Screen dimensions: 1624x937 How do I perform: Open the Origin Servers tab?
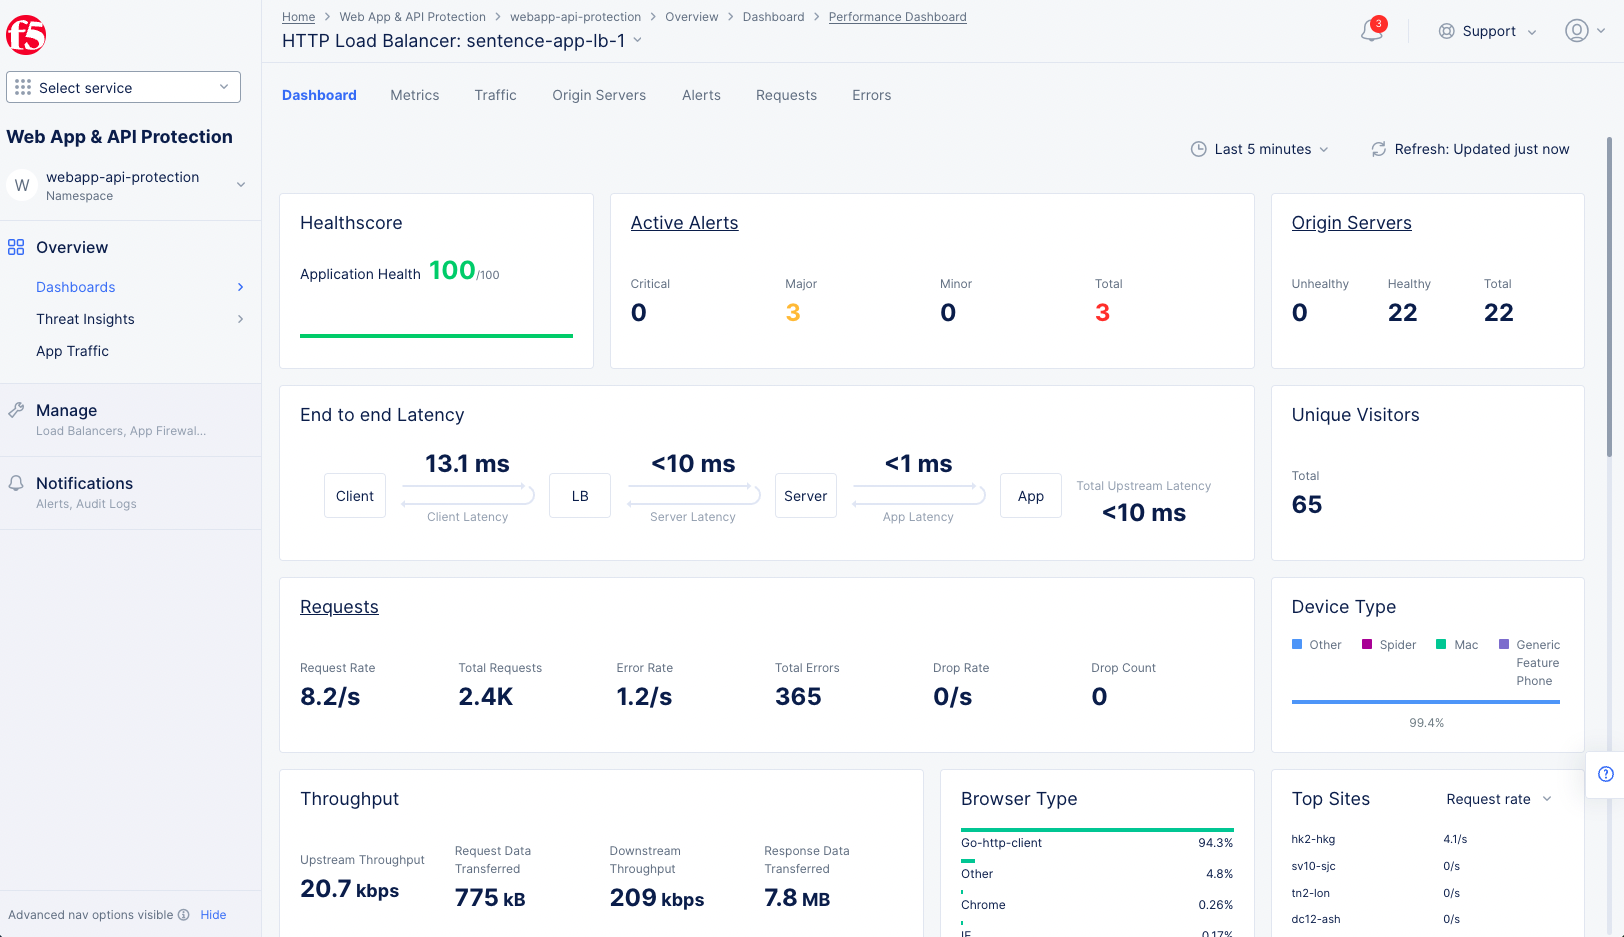pos(599,95)
